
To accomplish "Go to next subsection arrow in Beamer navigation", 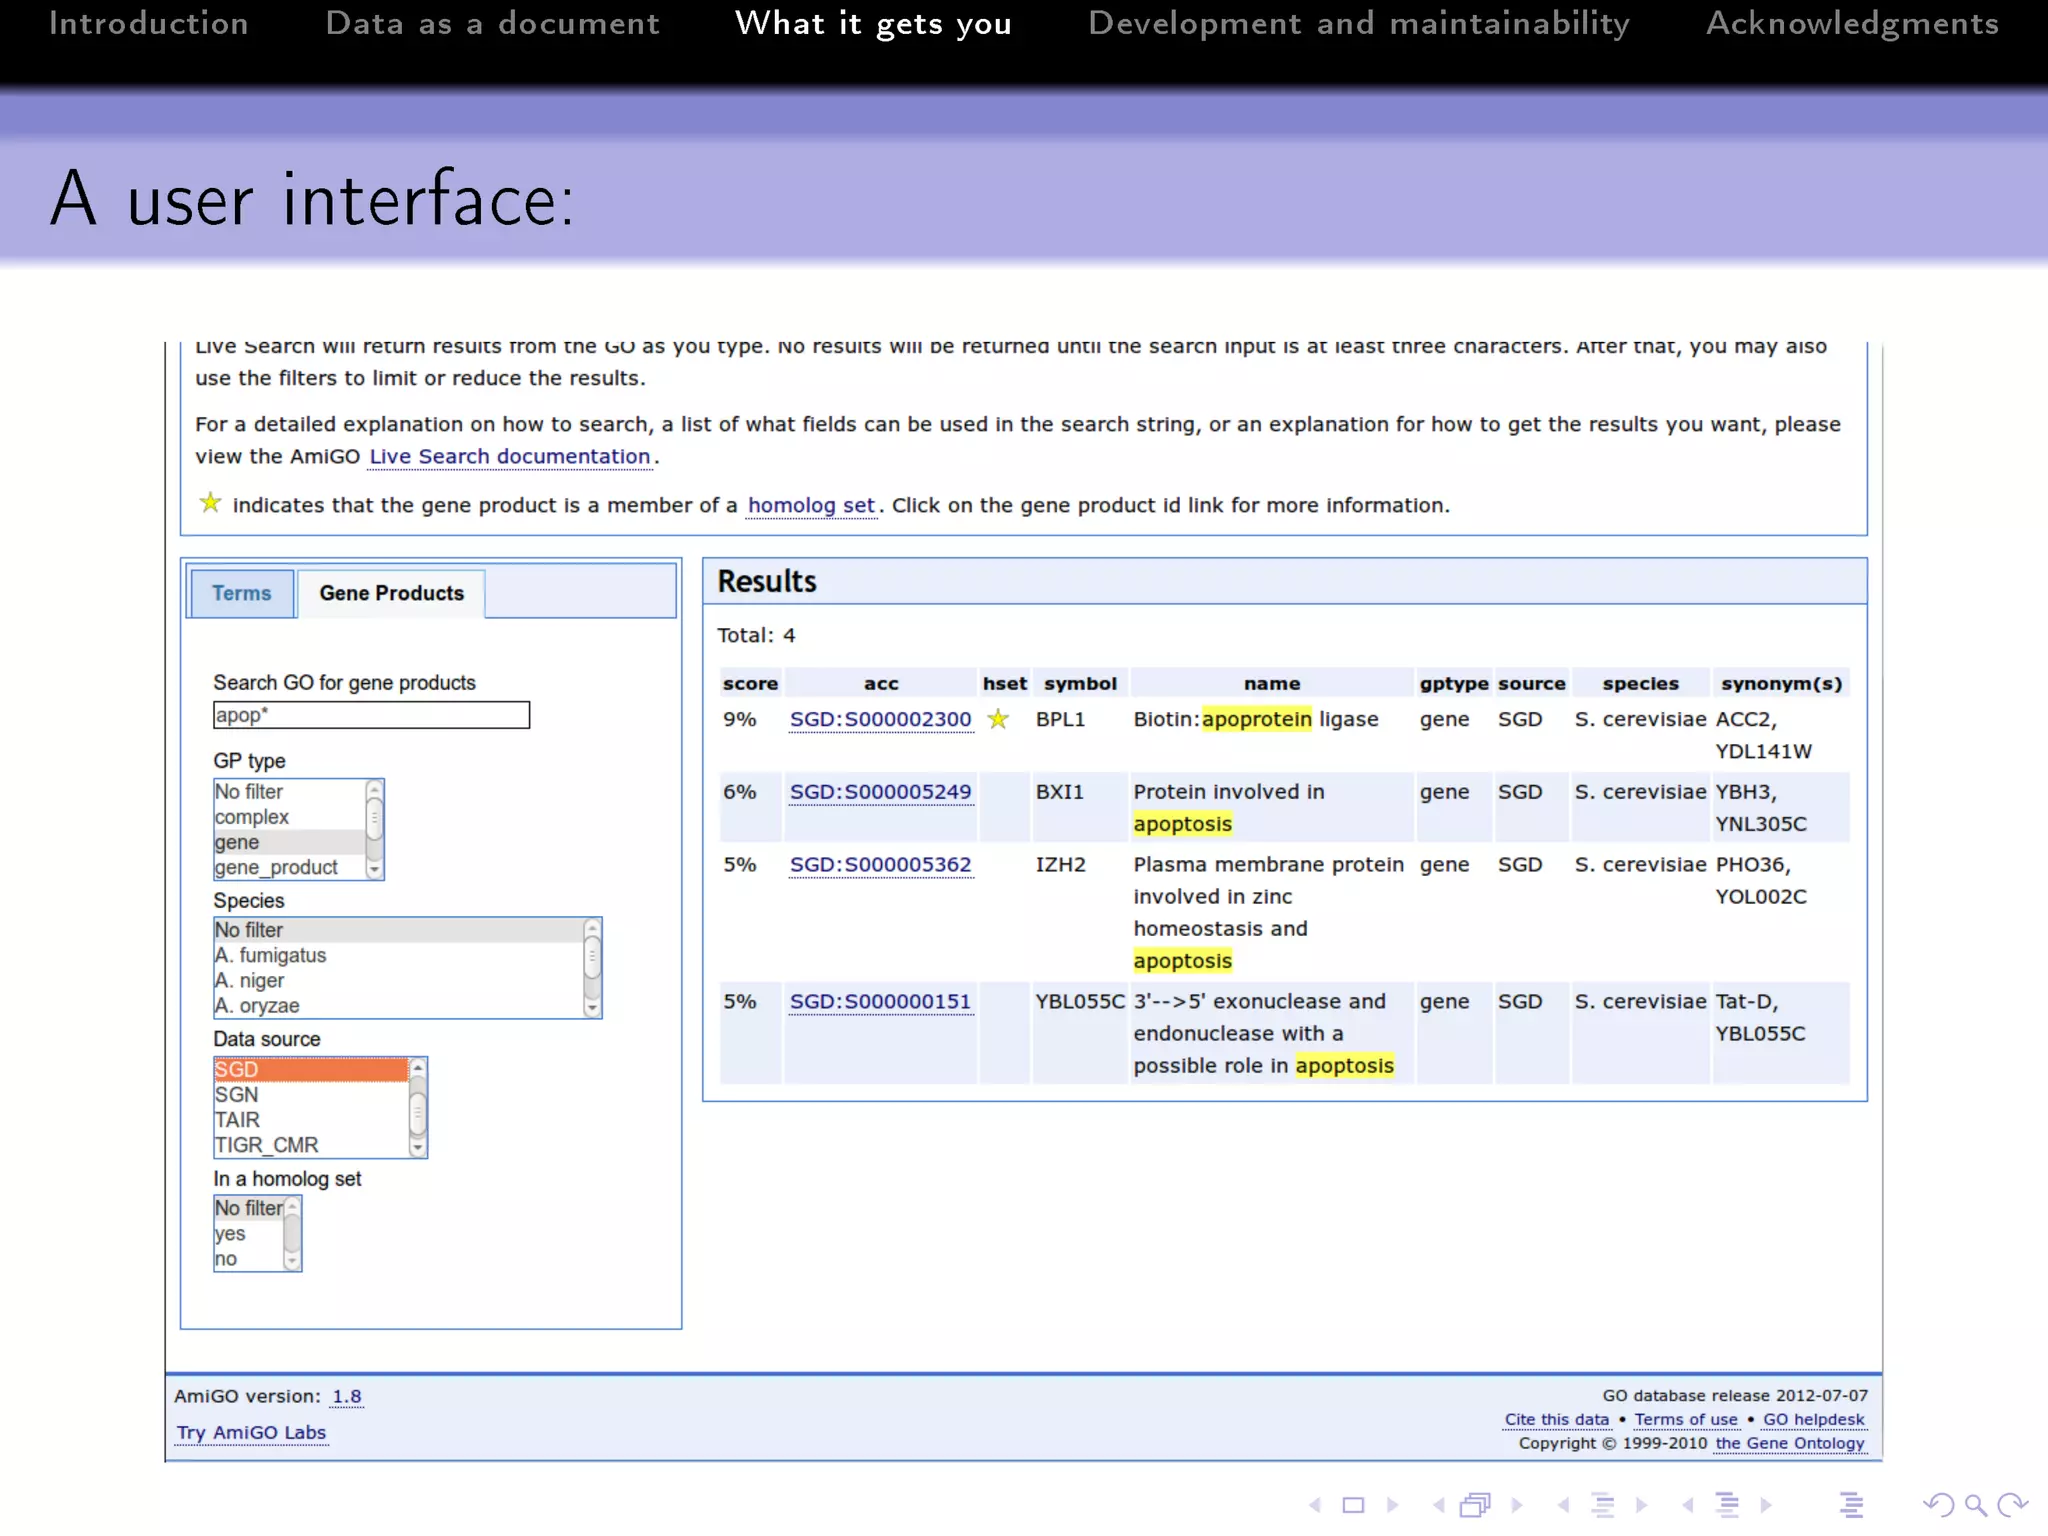I will 1641,1504.
